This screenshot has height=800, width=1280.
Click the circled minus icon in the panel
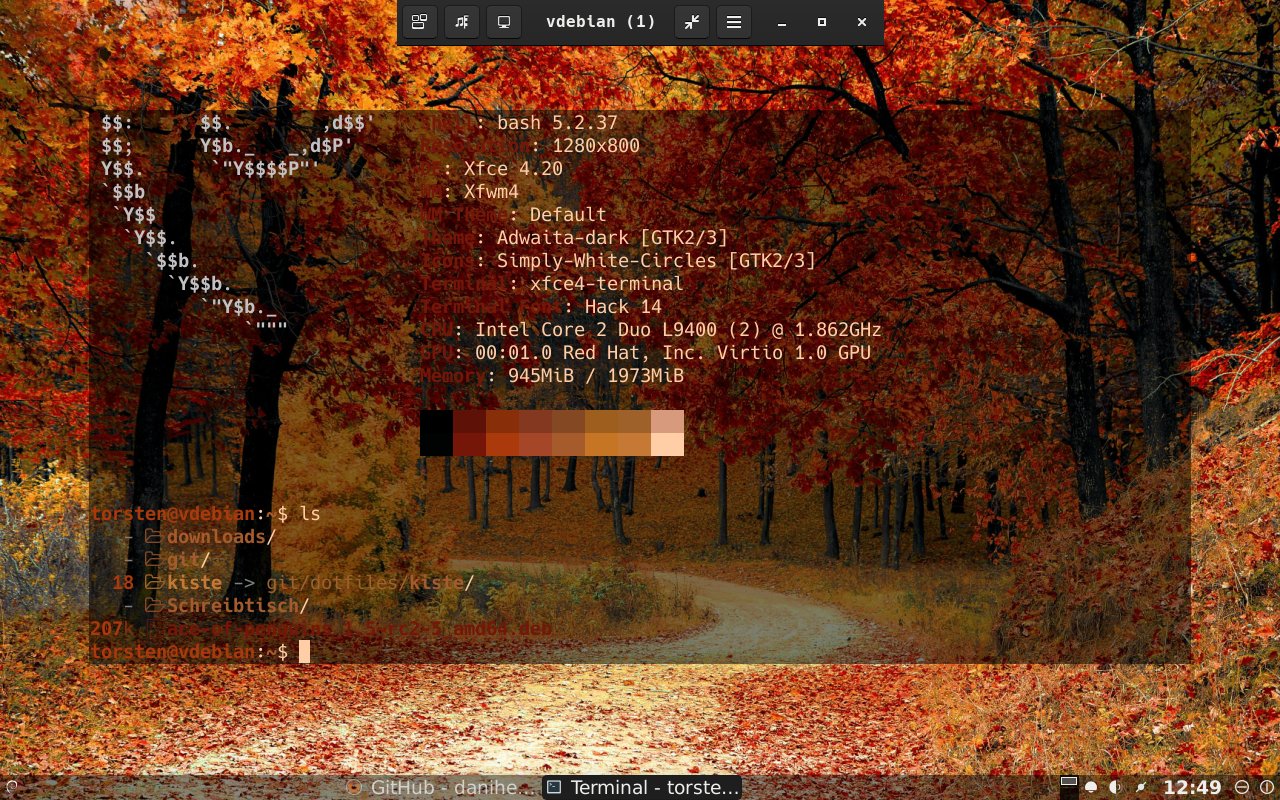pos(1242,787)
